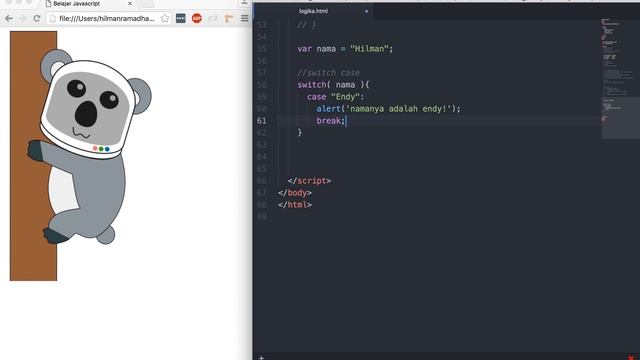
Task: Click the "Endy" case string
Action: tap(345, 97)
